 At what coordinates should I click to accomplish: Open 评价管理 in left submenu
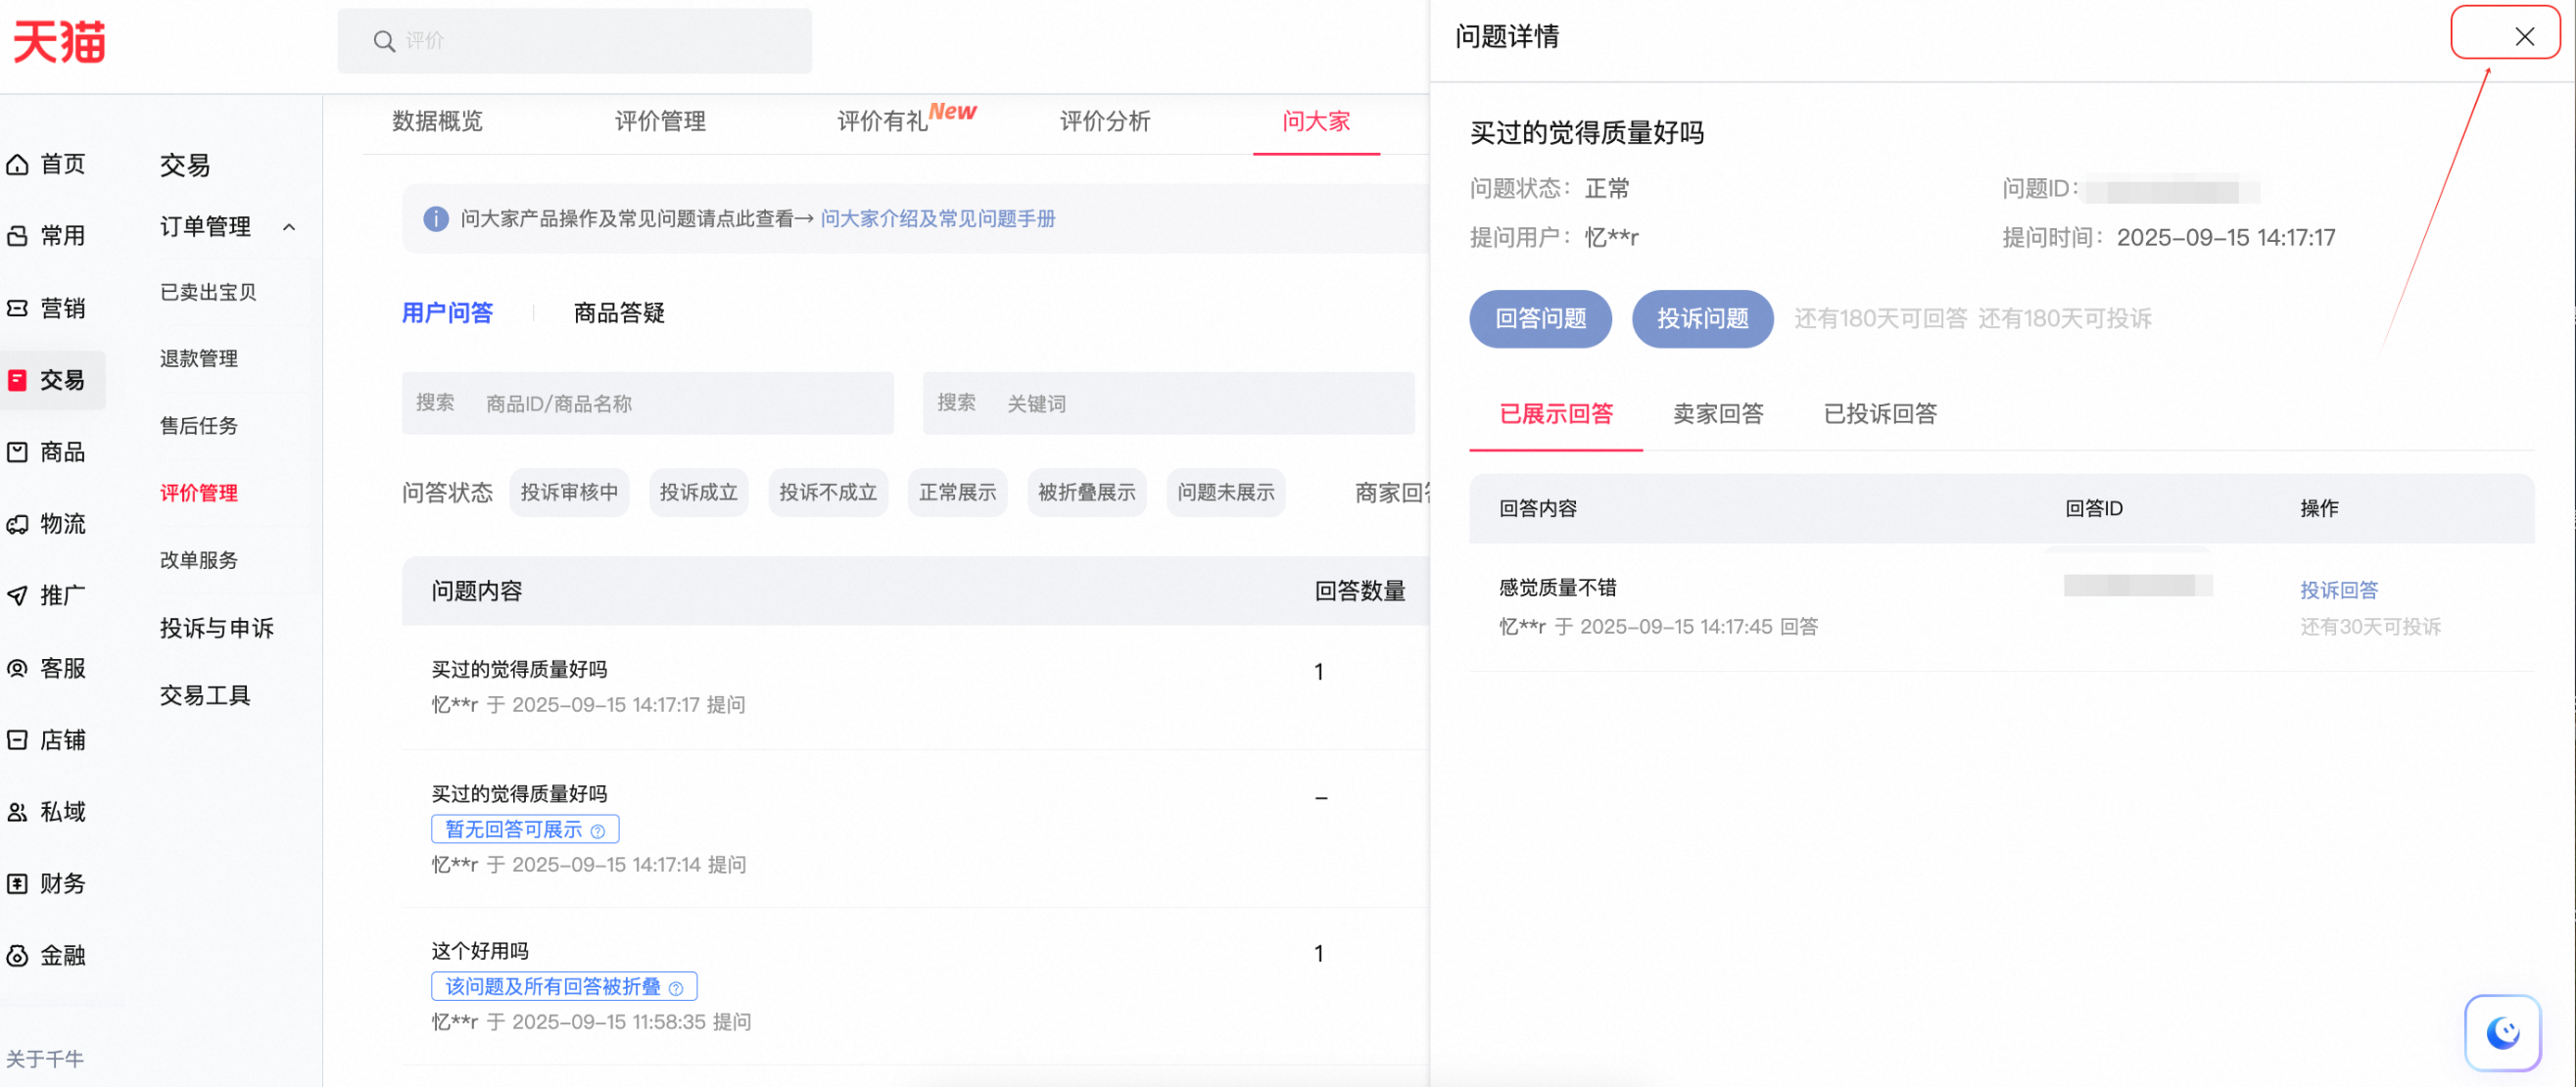click(199, 492)
